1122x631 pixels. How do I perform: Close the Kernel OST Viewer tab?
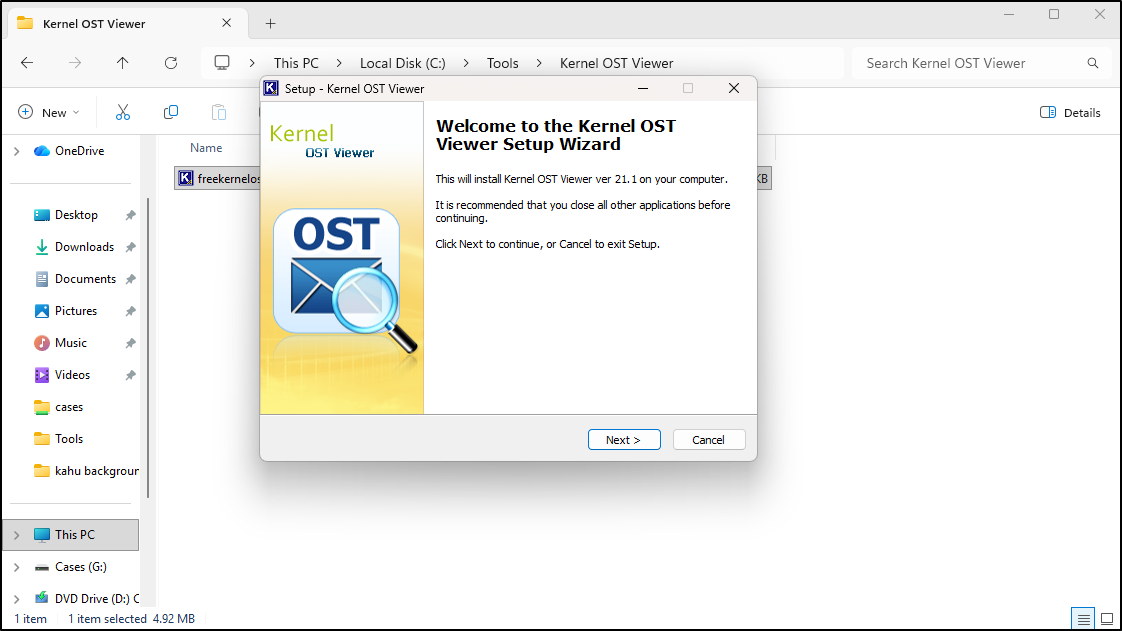pyautogui.click(x=227, y=23)
